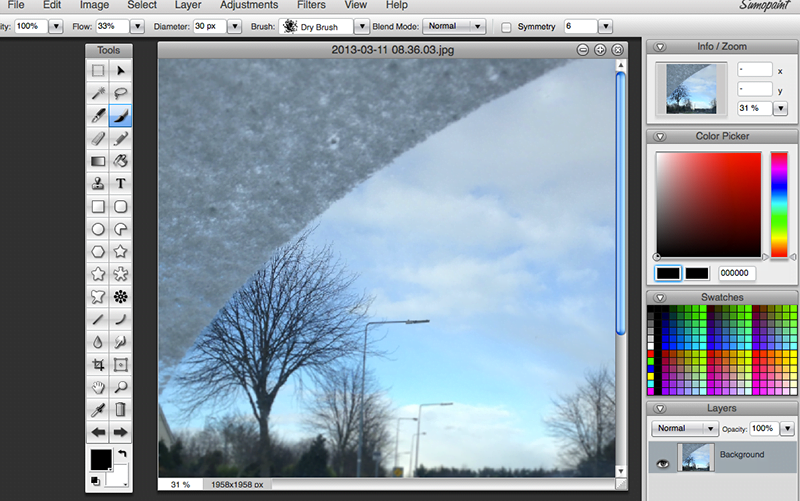Open the layer Opacity dropdown arrow
Image resolution: width=800 pixels, height=501 pixels.
[788, 429]
